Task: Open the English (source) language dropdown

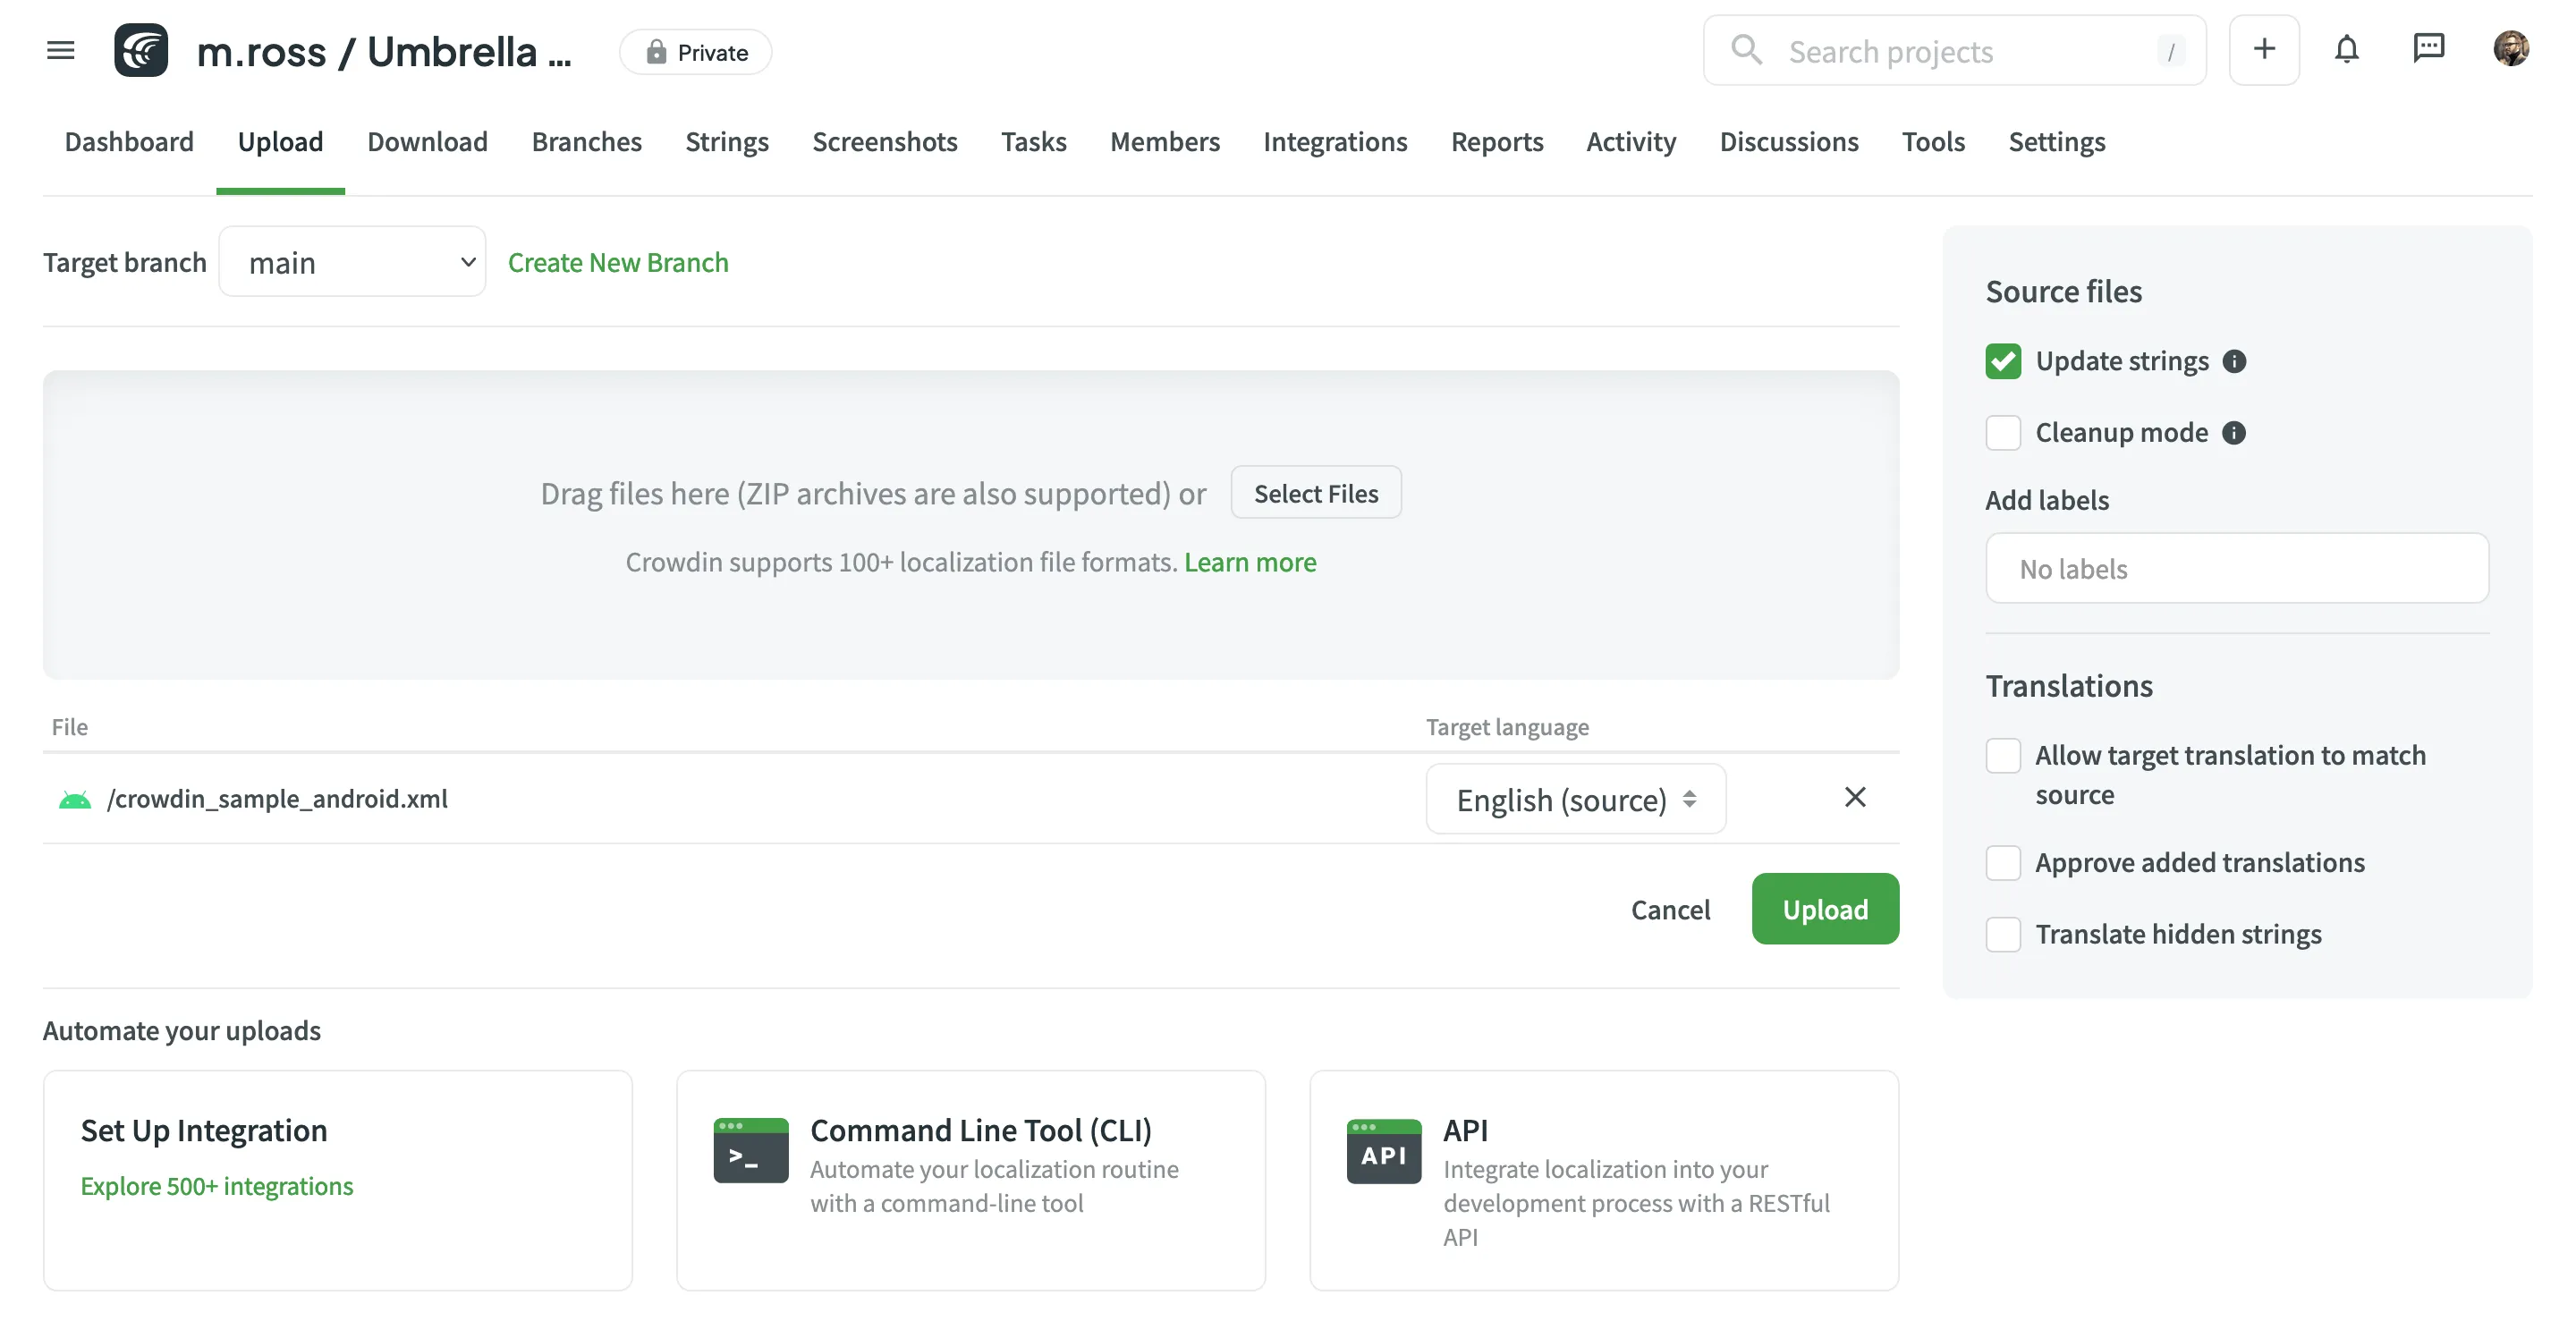Action: click(x=1575, y=799)
